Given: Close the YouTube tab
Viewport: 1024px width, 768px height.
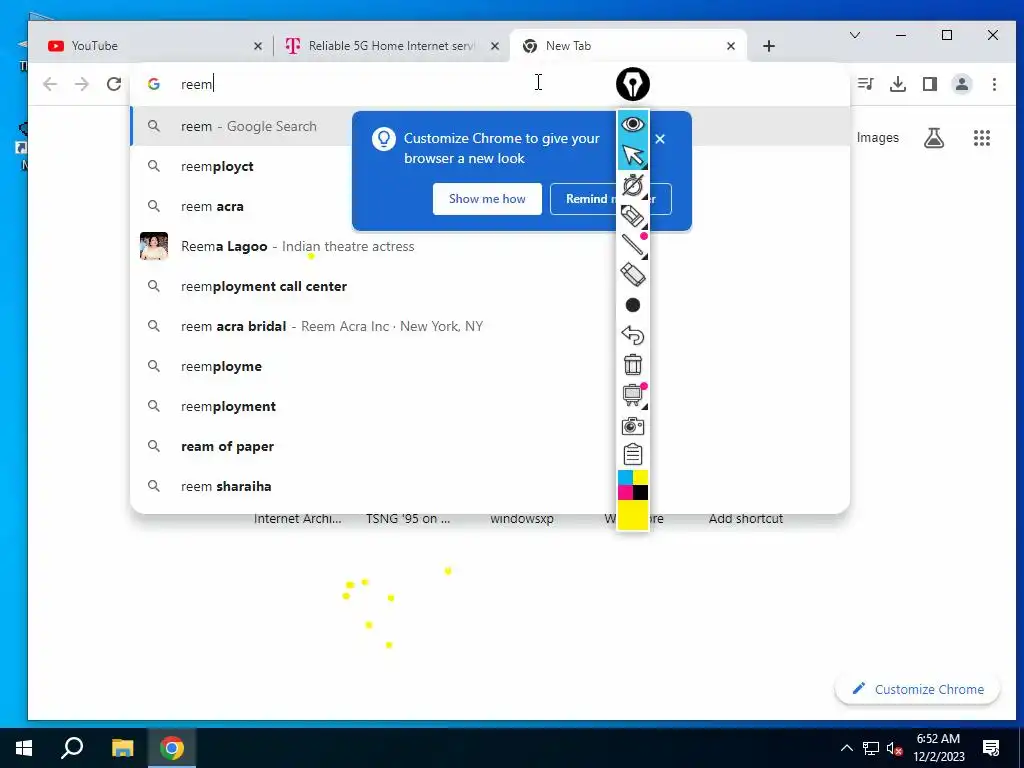Looking at the screenshot, I should [x=257, y=46].
